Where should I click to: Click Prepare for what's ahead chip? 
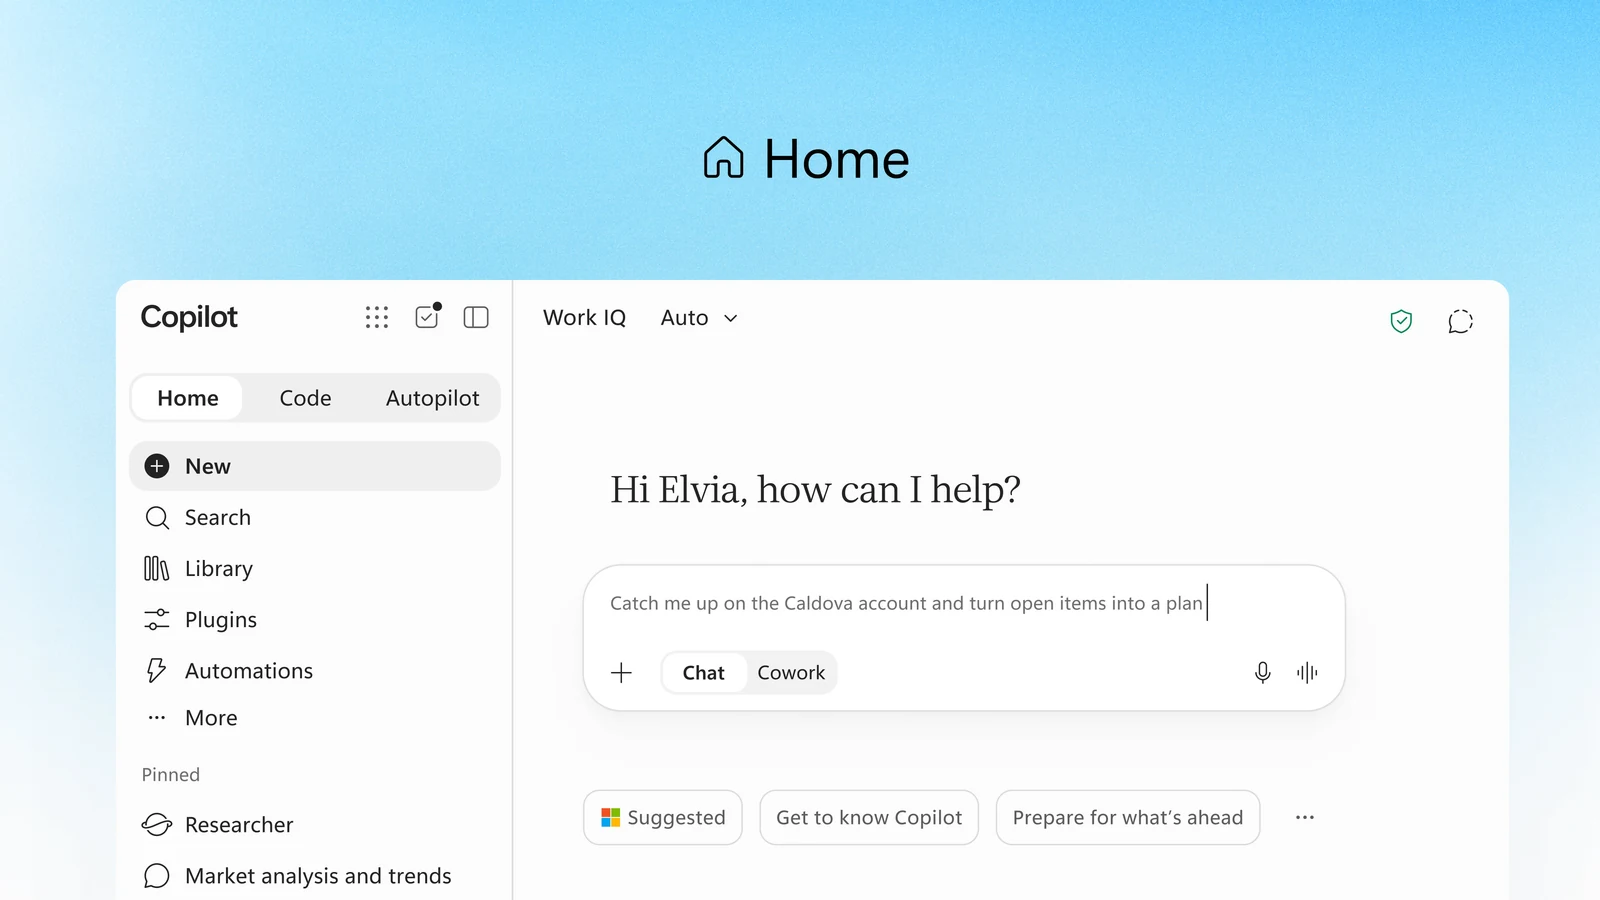point(1128,818)
